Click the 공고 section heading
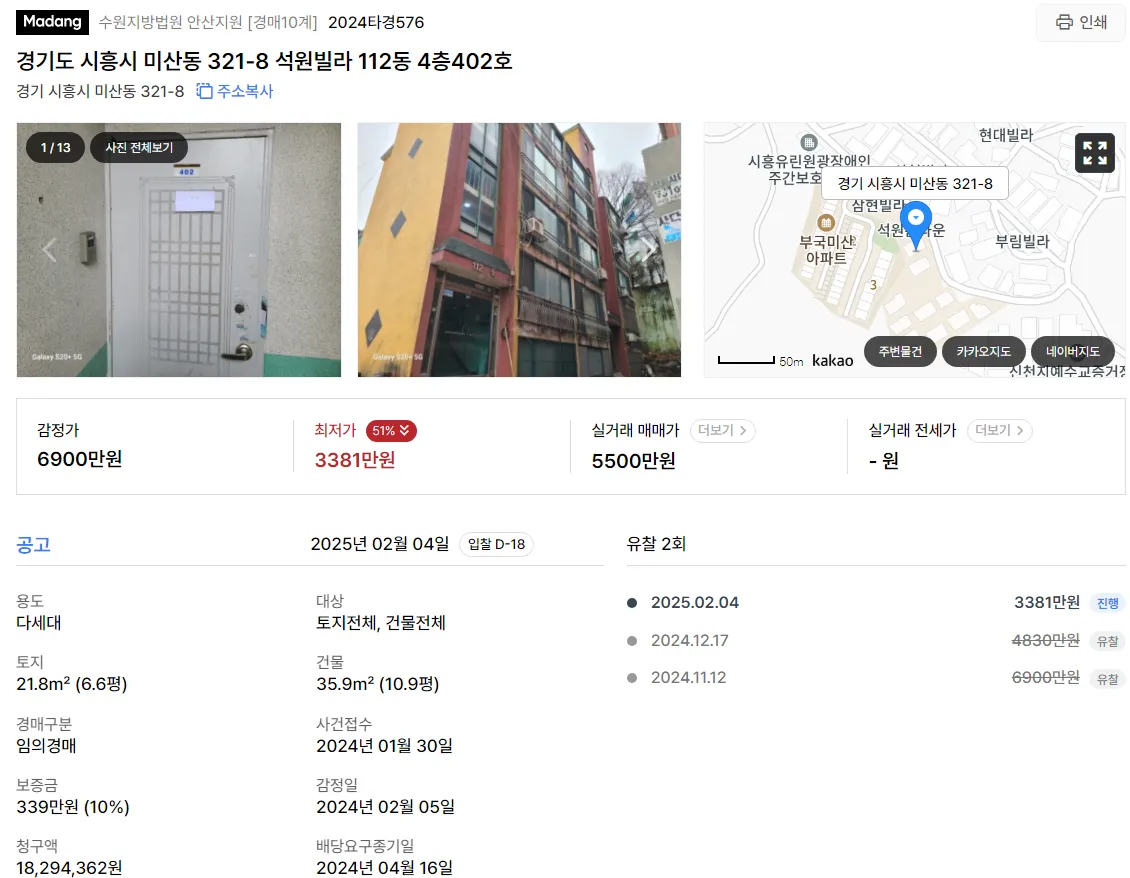 (x=33, y=544)
